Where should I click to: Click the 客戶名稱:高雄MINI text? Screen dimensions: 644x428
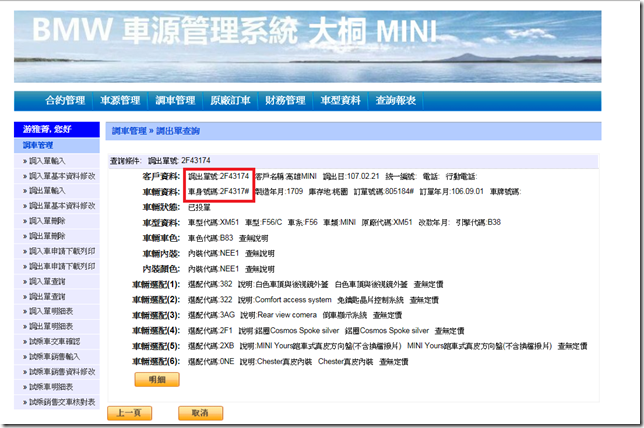(x=286, y=176)
